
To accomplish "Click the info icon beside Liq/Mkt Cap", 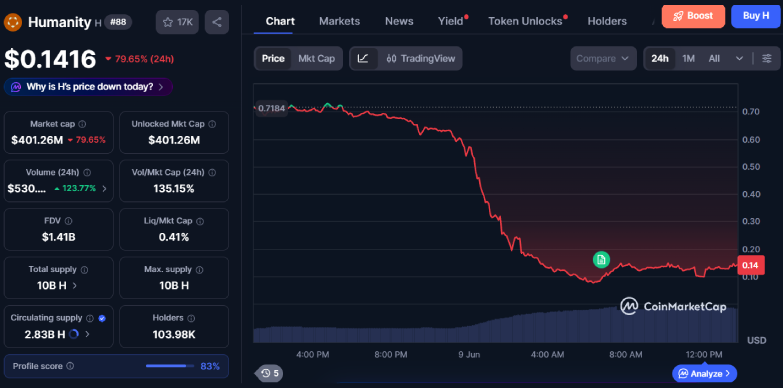I will tap(200, 221).
